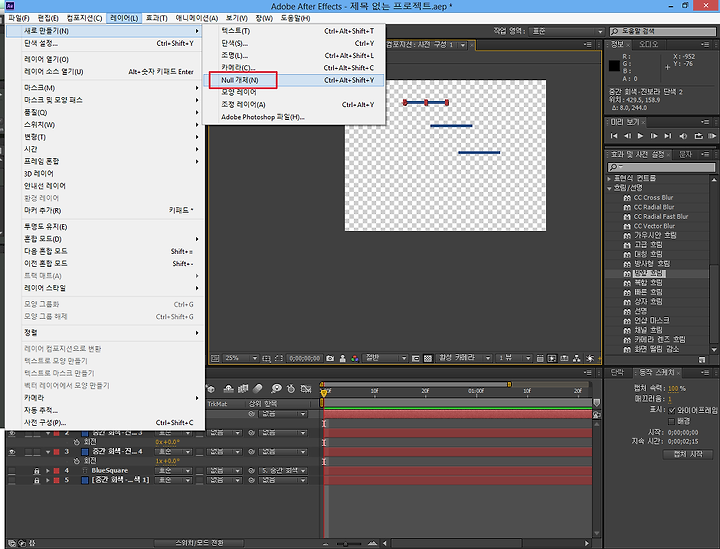Click the auto-keyframe stopwatch icon in the timeline header

(x=291, y=389)
